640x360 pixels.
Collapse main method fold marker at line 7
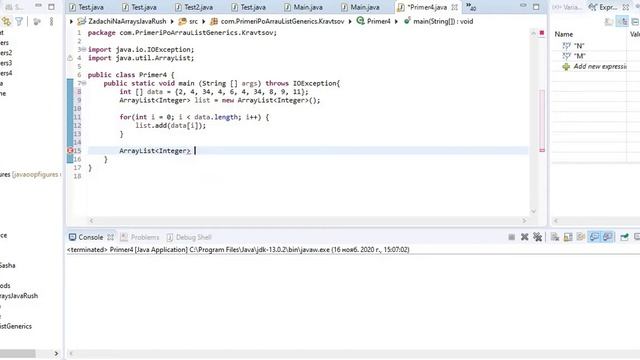[x=84, y=83]
